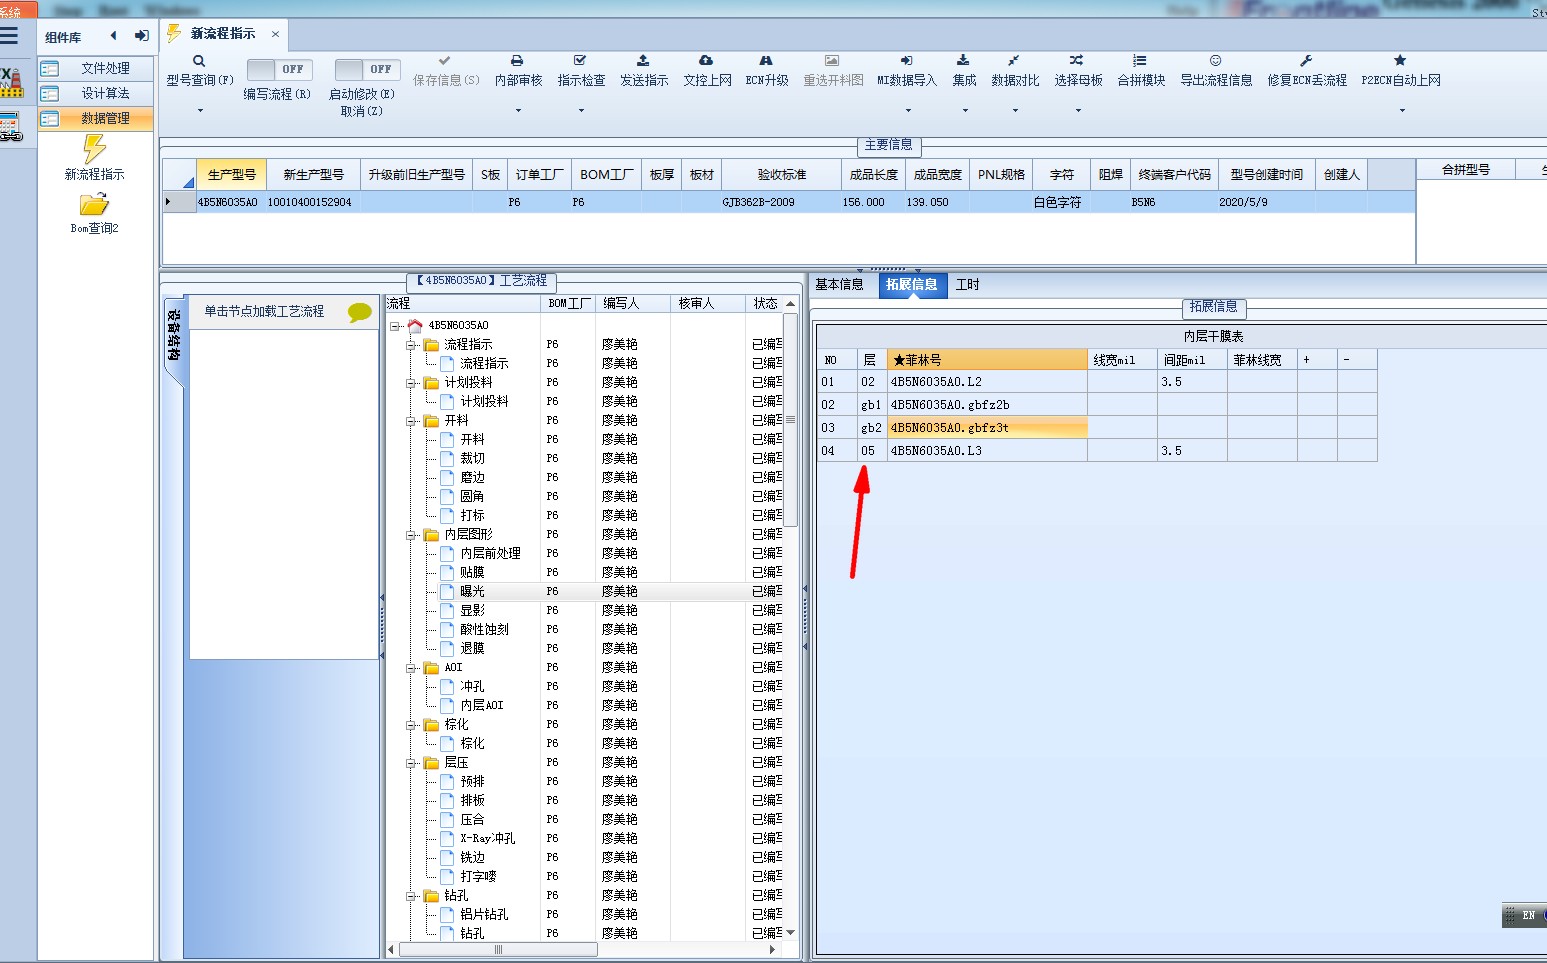Click the + column header button

point(1317,360)
